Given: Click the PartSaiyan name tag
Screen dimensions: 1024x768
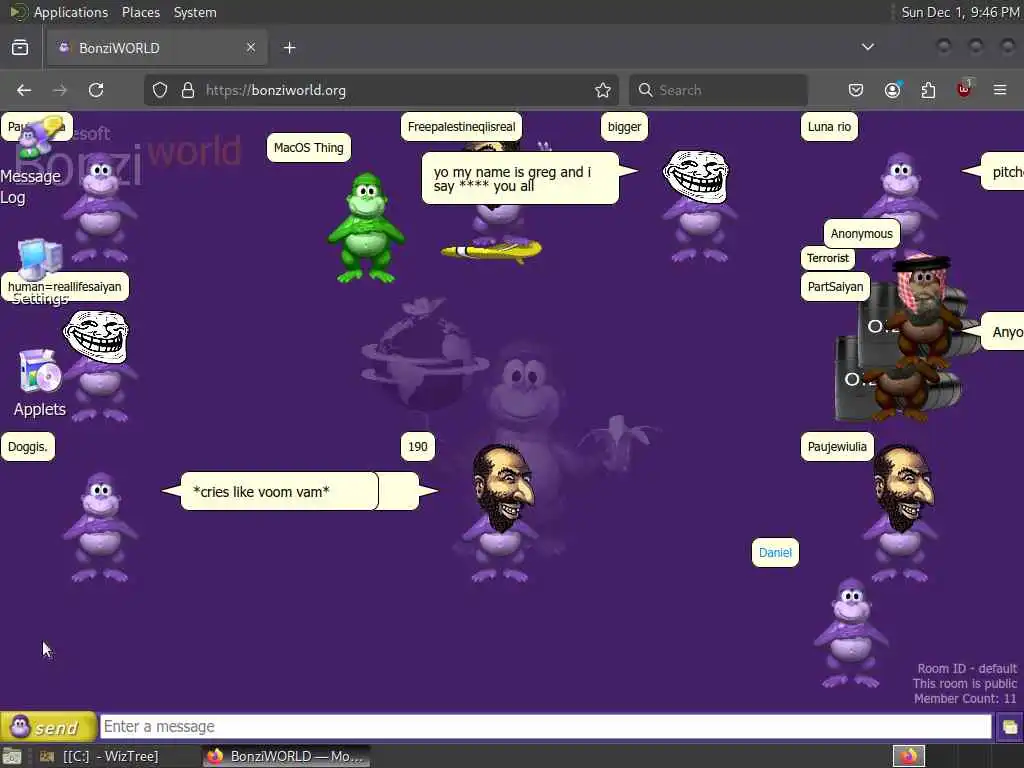Looking at the screenshot, I should click(835, 287).
